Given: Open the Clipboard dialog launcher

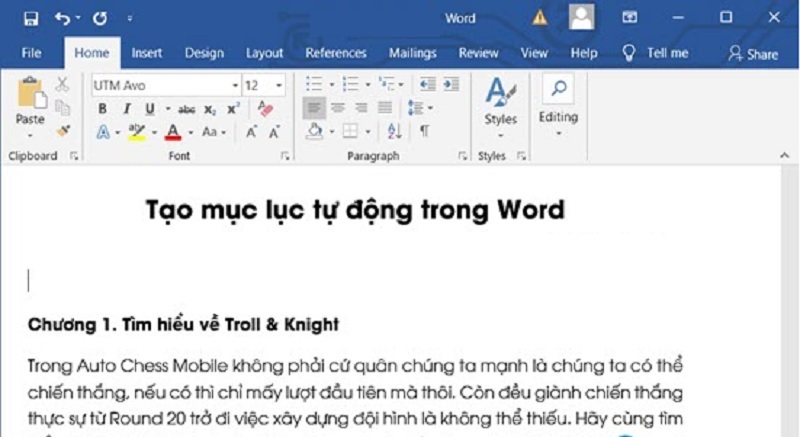Looking at the screenshot, I should coord(74,156).
